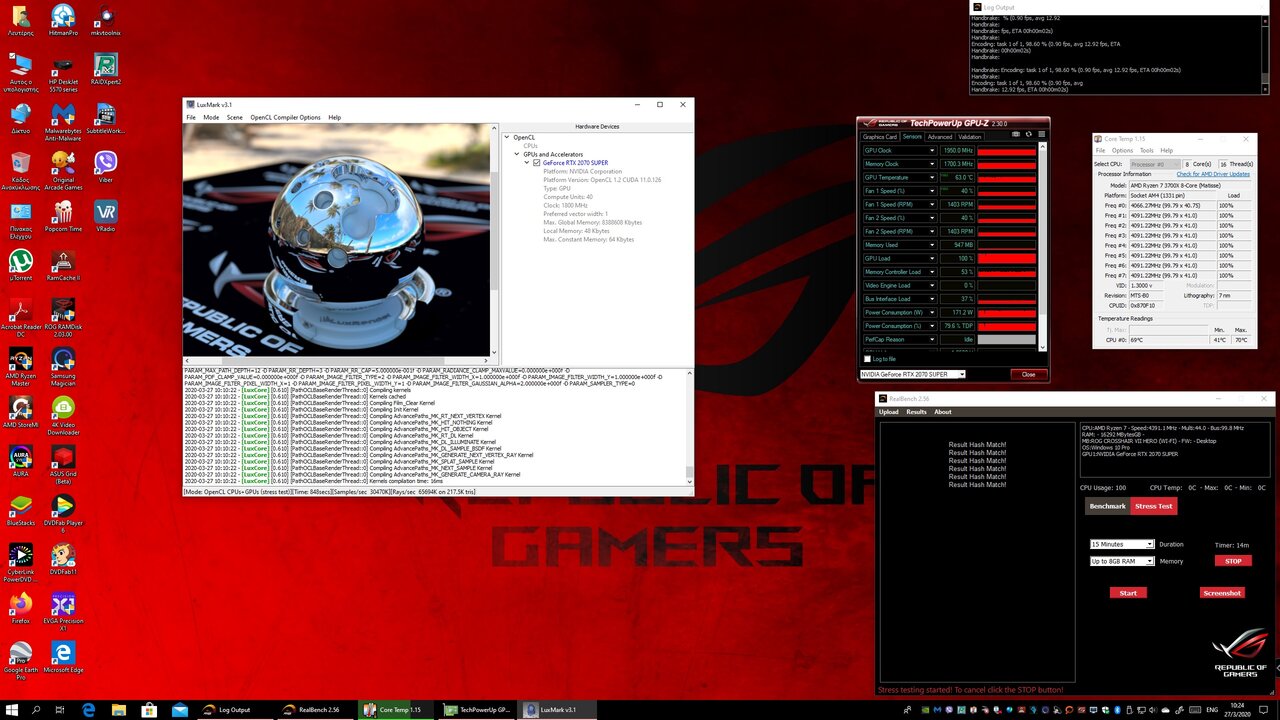Viewport: 1280px width, 720px height.
Task: Open 4K Video Downloader icon
Action: click(x=63, y=415)
